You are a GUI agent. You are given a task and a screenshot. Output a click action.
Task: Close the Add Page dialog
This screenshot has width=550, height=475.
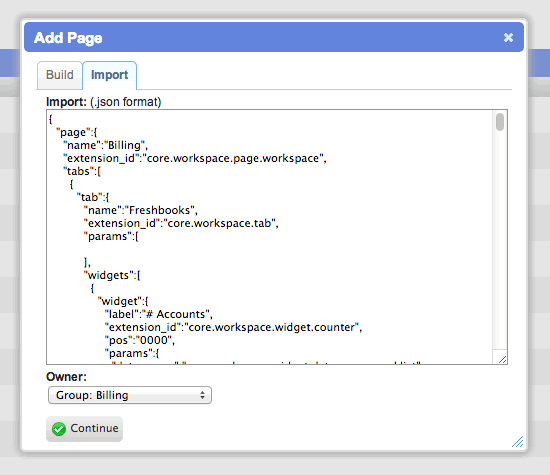pos(508,38)
